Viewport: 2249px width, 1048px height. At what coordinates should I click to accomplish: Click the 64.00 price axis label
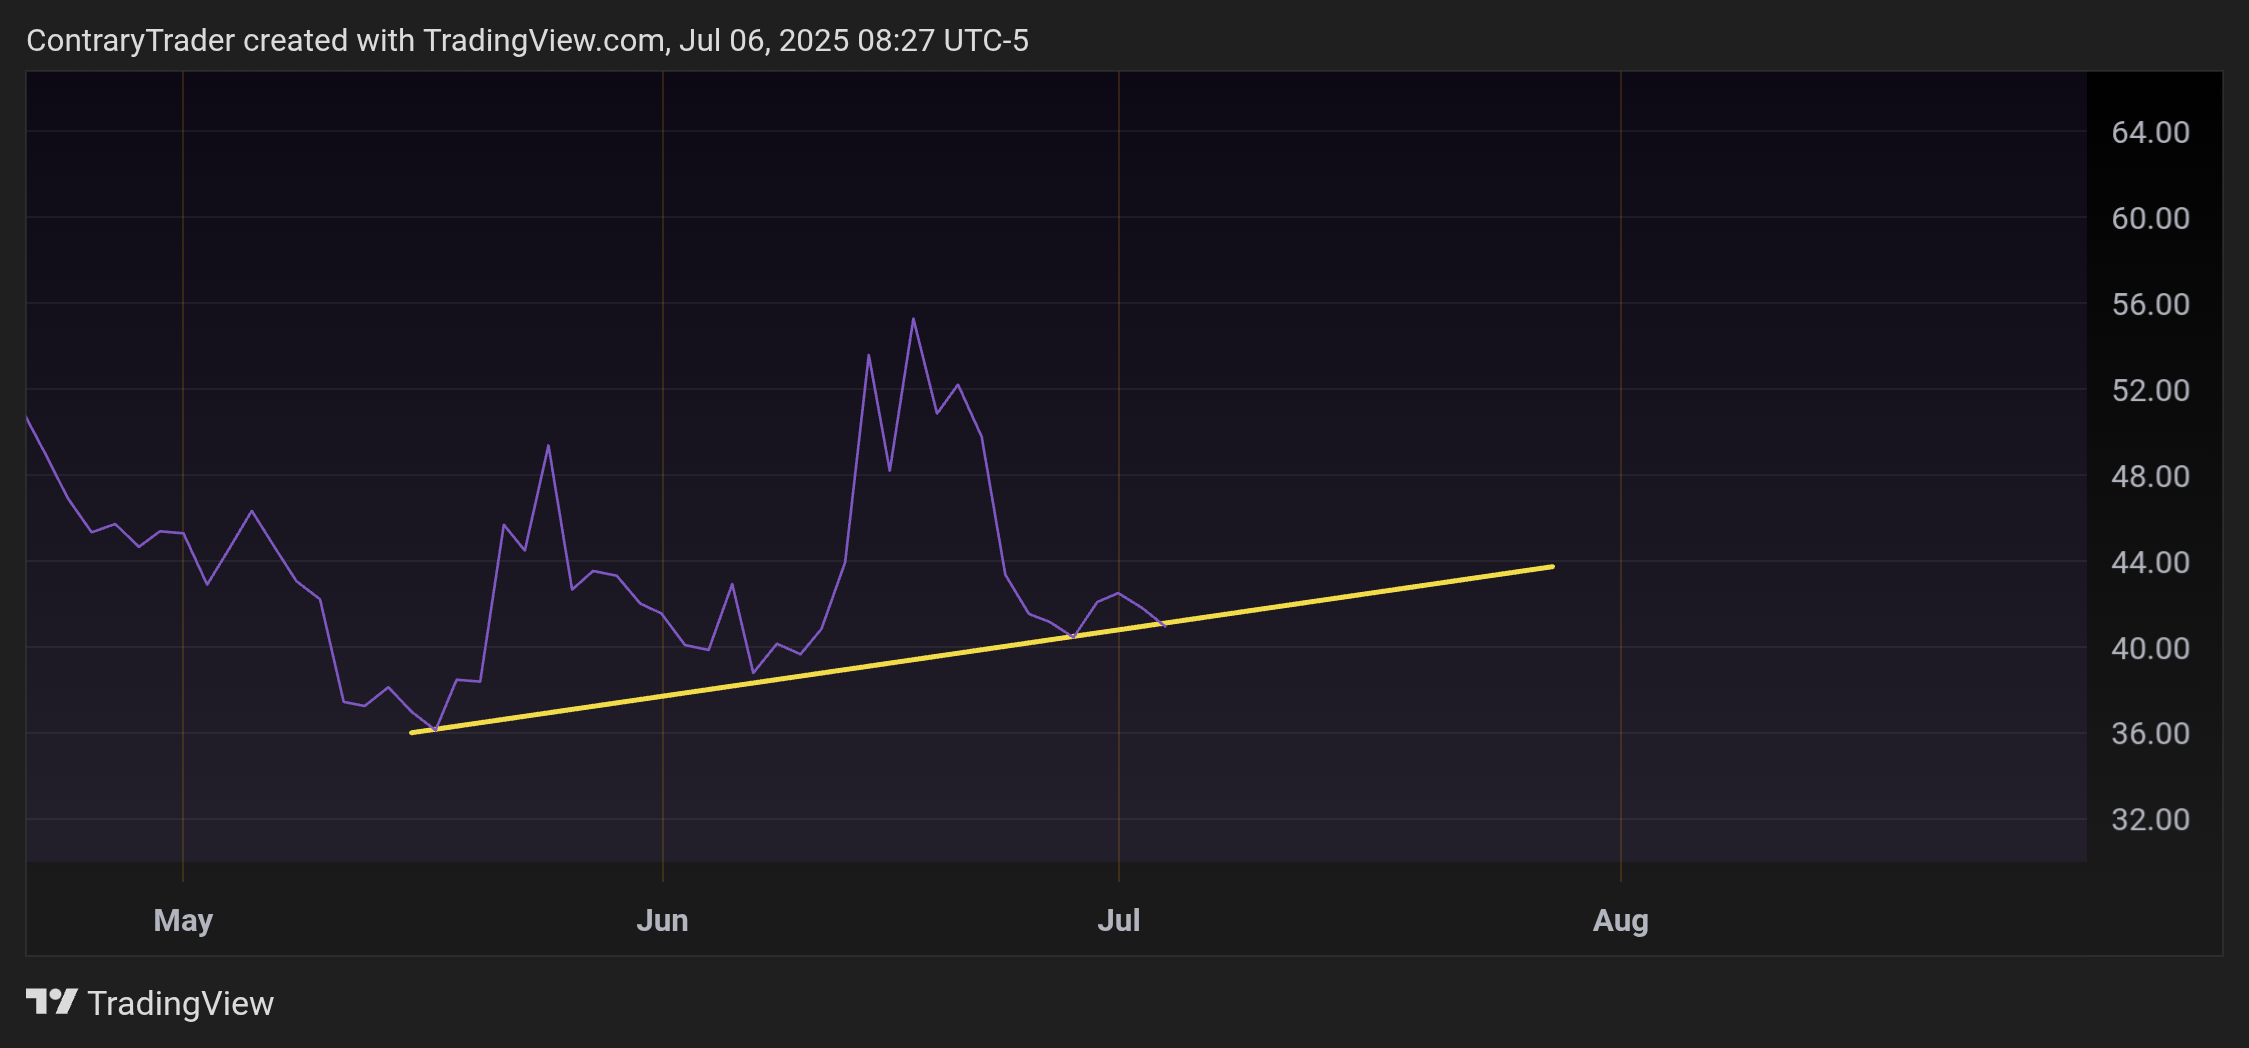pyautogui.click(x=2150, y=132)
